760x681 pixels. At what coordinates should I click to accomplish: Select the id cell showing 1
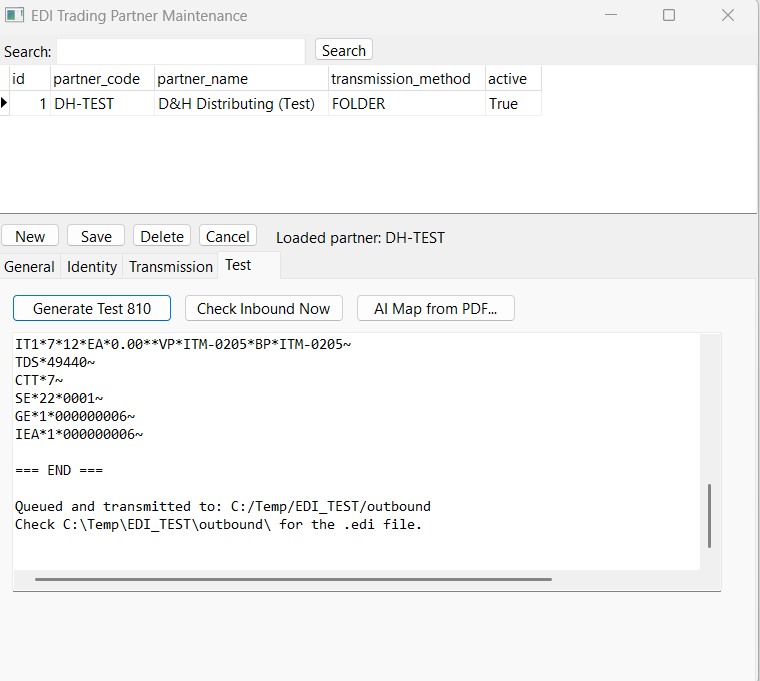click(x=30, y=103)
